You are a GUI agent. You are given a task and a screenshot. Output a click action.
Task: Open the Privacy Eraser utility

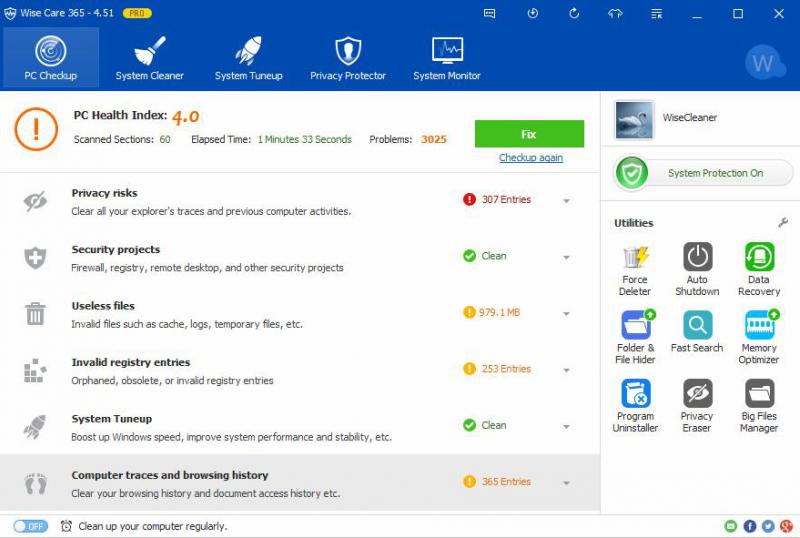[697, 406]
